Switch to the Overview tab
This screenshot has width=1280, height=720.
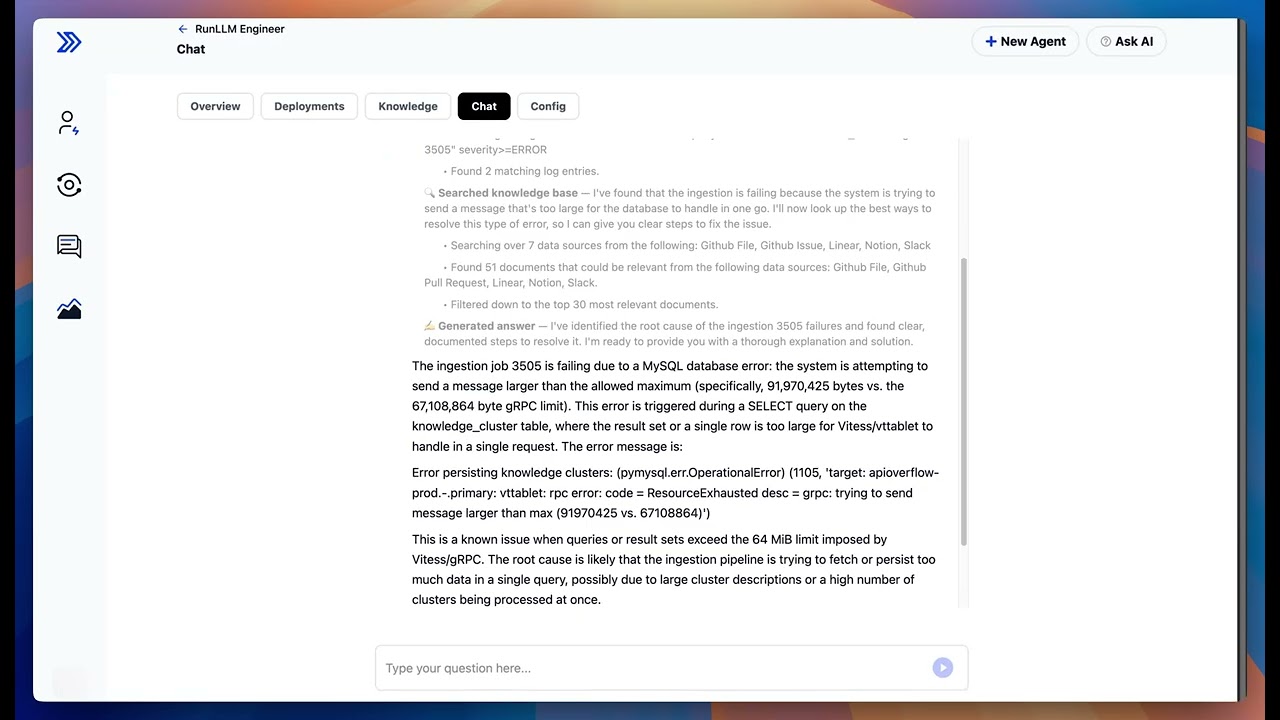[x=215, y=106]
